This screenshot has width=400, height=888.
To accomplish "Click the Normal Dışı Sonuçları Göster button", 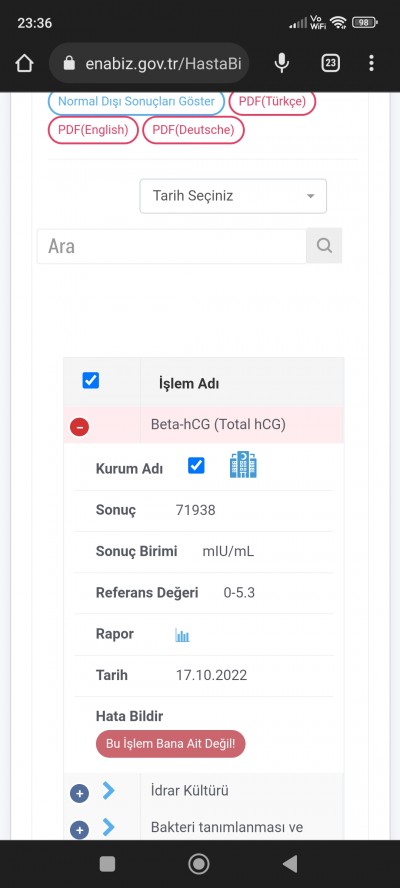I will [x=137, y=101].
